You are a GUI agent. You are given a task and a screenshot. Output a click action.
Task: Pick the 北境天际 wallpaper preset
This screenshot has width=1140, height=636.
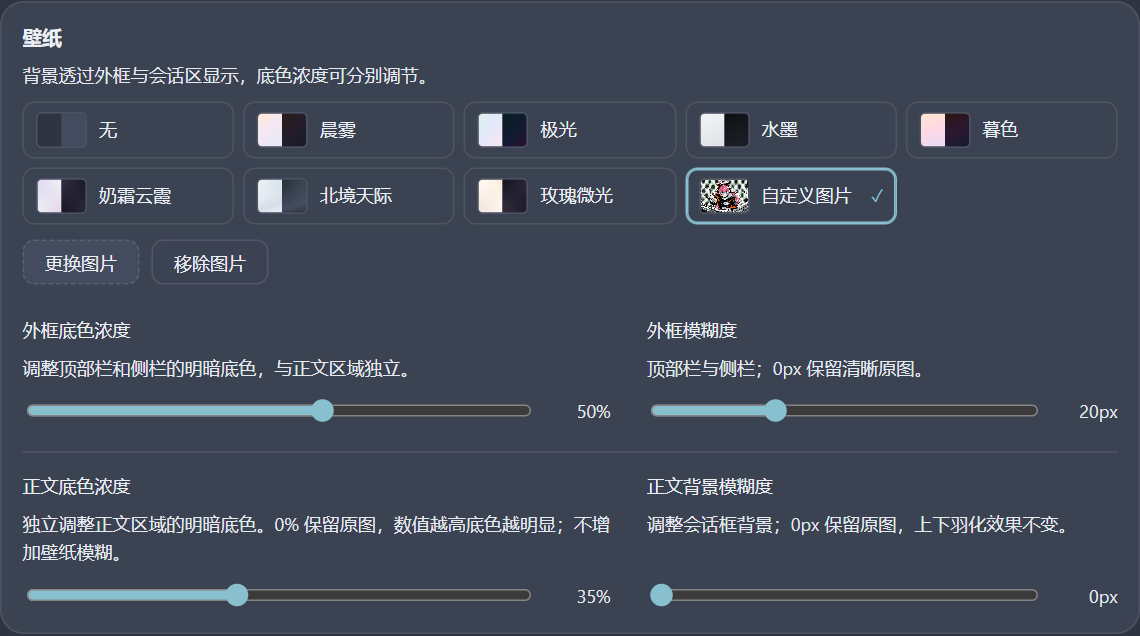click(x=348, y=196)
